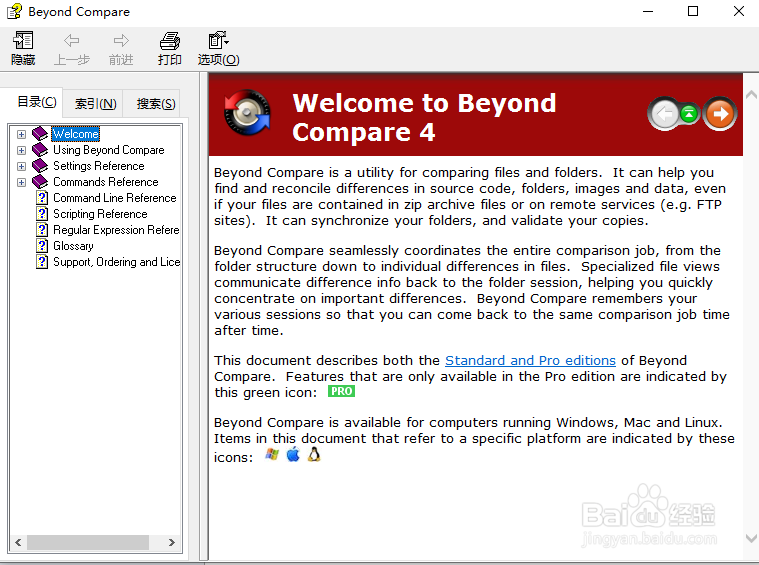Minimize the Beyond Compare help window
Screen dimensions: 759x565
(648, 11)
